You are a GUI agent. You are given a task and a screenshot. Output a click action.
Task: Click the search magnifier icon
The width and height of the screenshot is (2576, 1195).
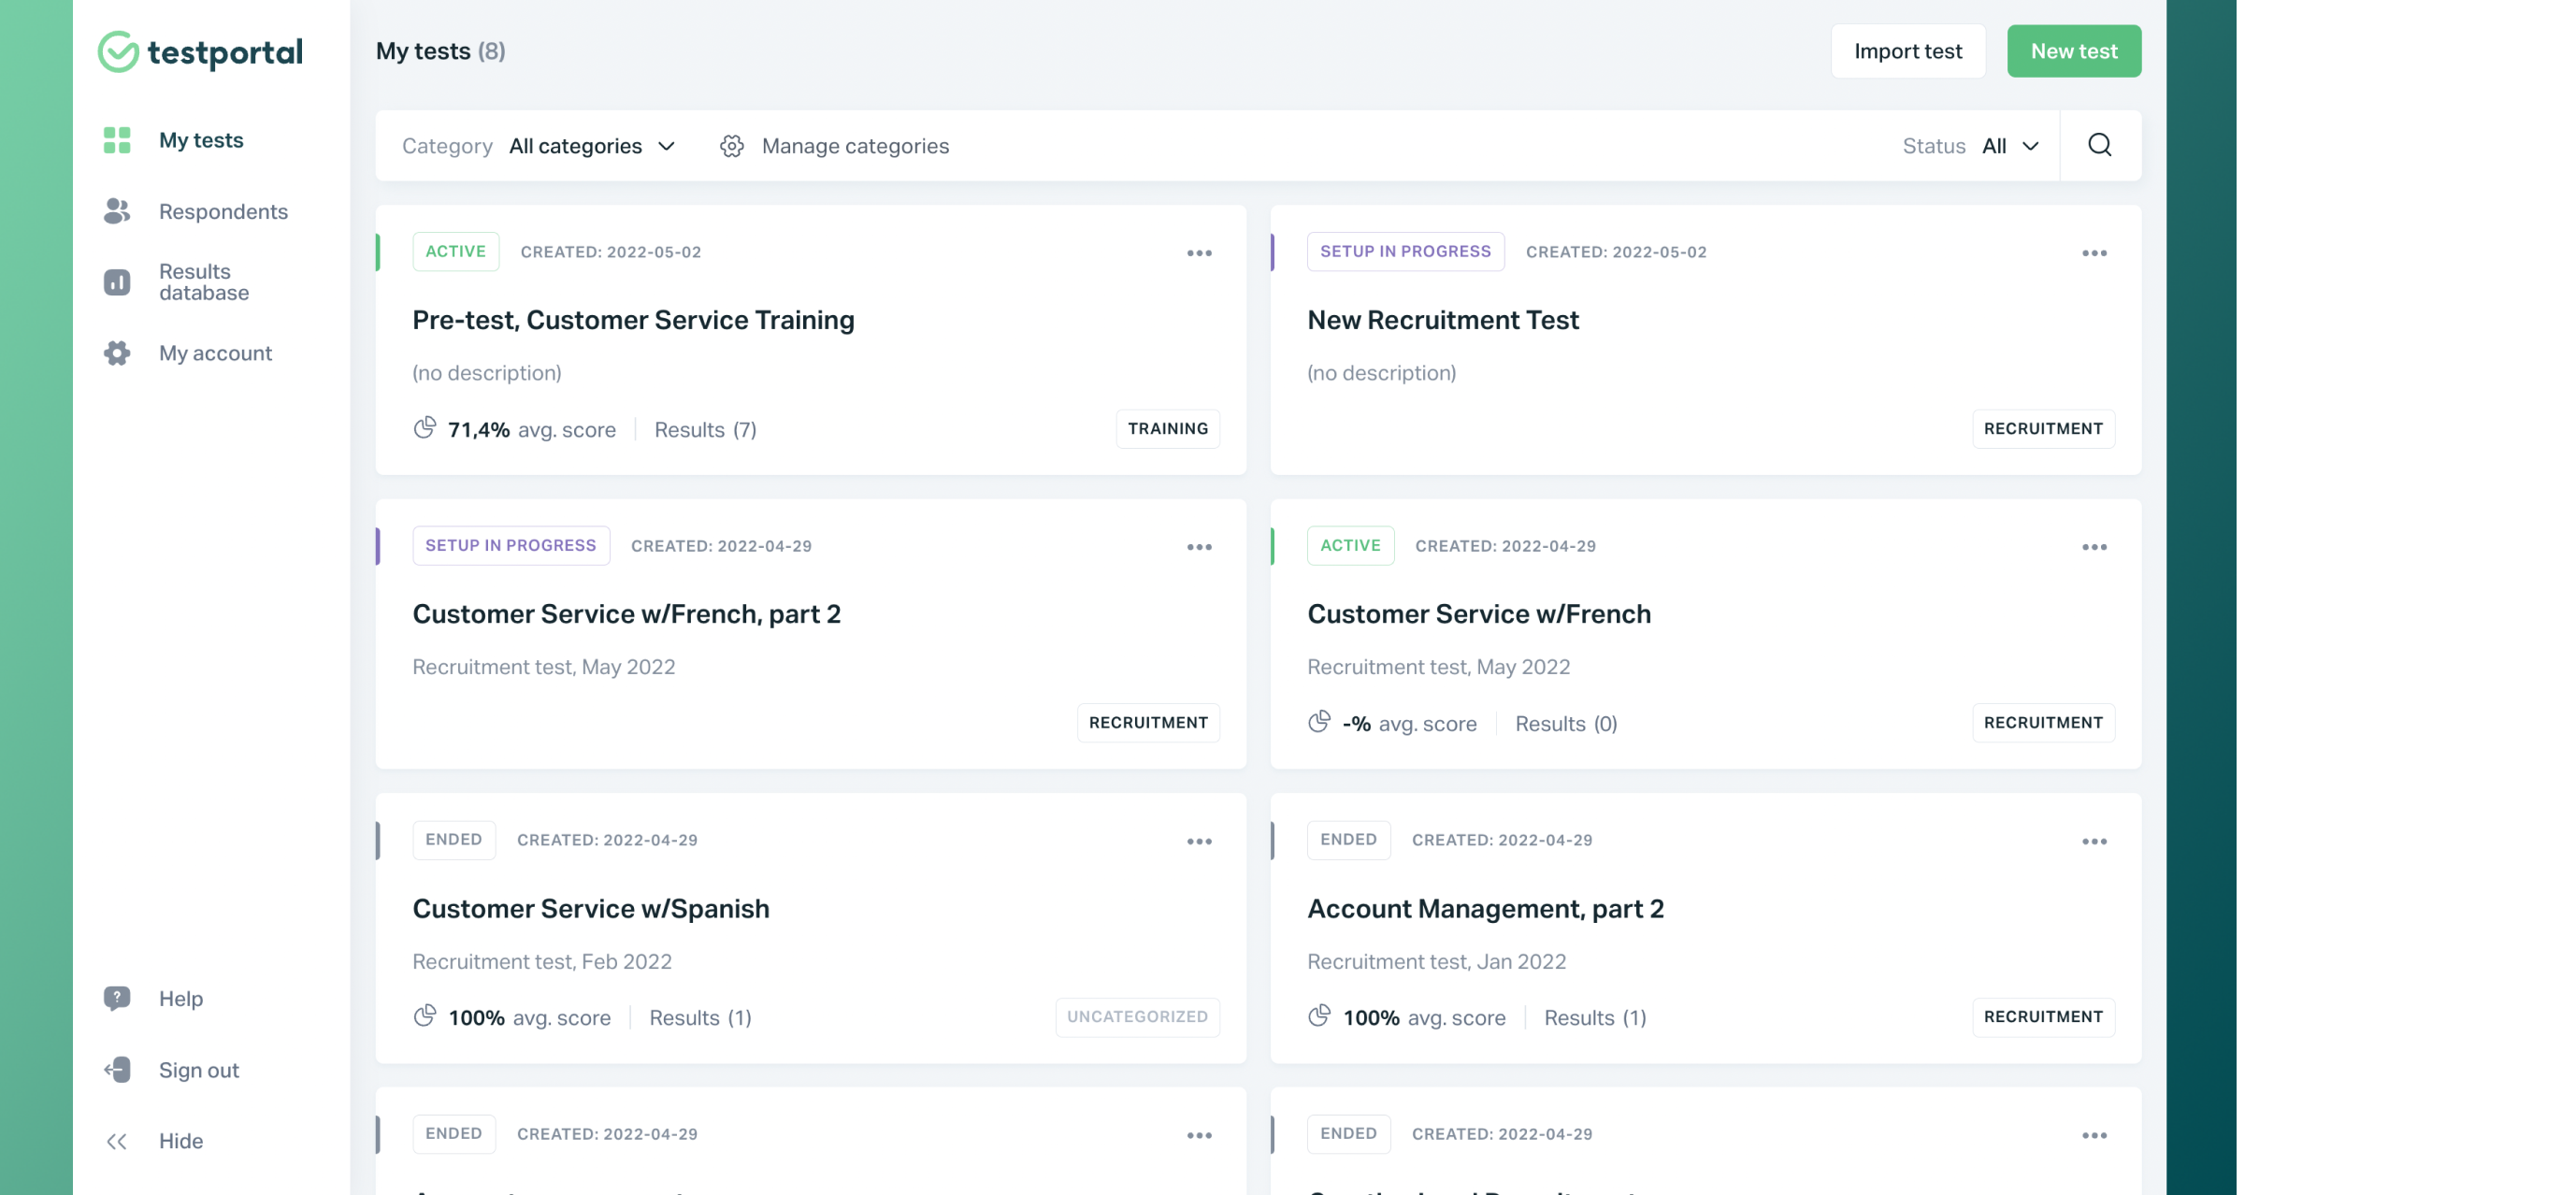click(x=2100, y=145)
